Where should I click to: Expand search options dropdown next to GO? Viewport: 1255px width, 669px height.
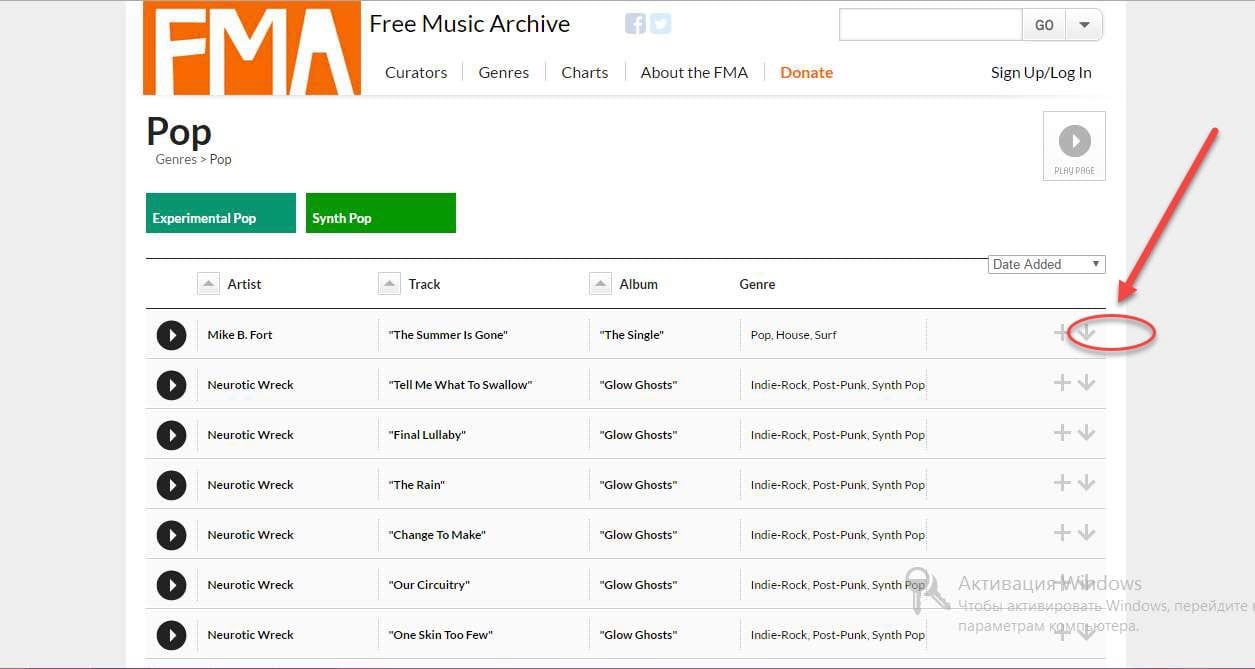(x=1085, y=25)
